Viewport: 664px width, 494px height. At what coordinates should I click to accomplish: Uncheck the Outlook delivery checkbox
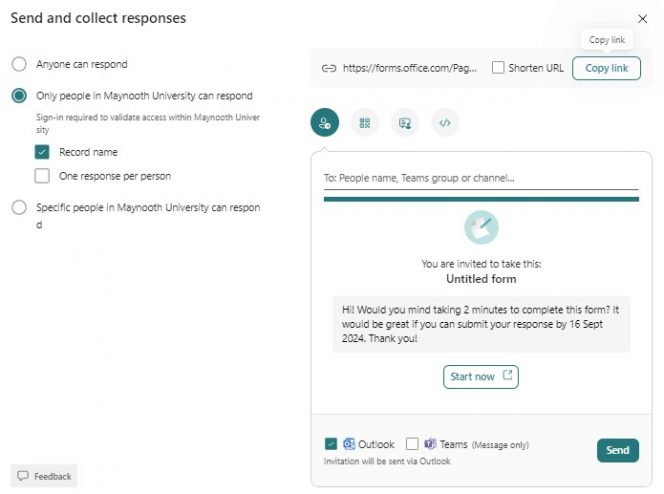[x=331, y=444]
